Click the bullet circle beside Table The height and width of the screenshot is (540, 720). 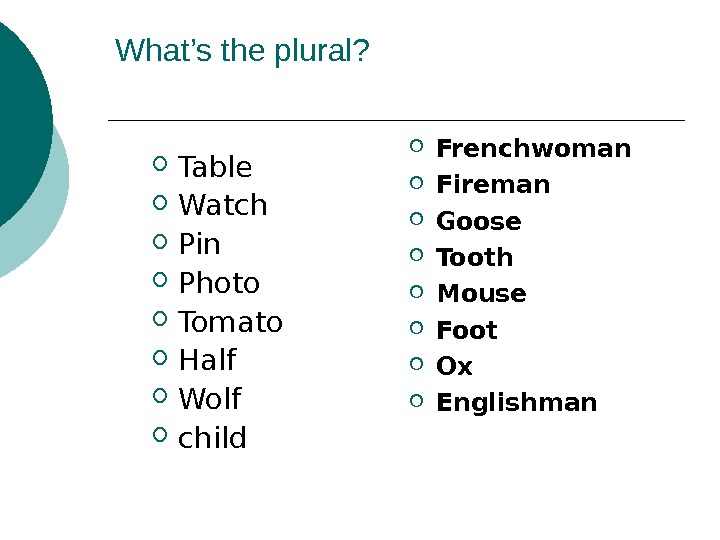coord(162,163)
